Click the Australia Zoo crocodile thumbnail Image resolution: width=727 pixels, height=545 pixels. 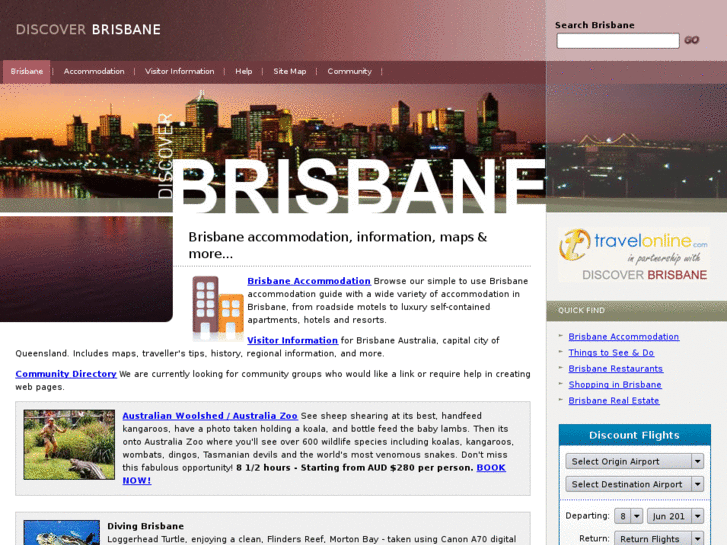(x=69, y=444)
